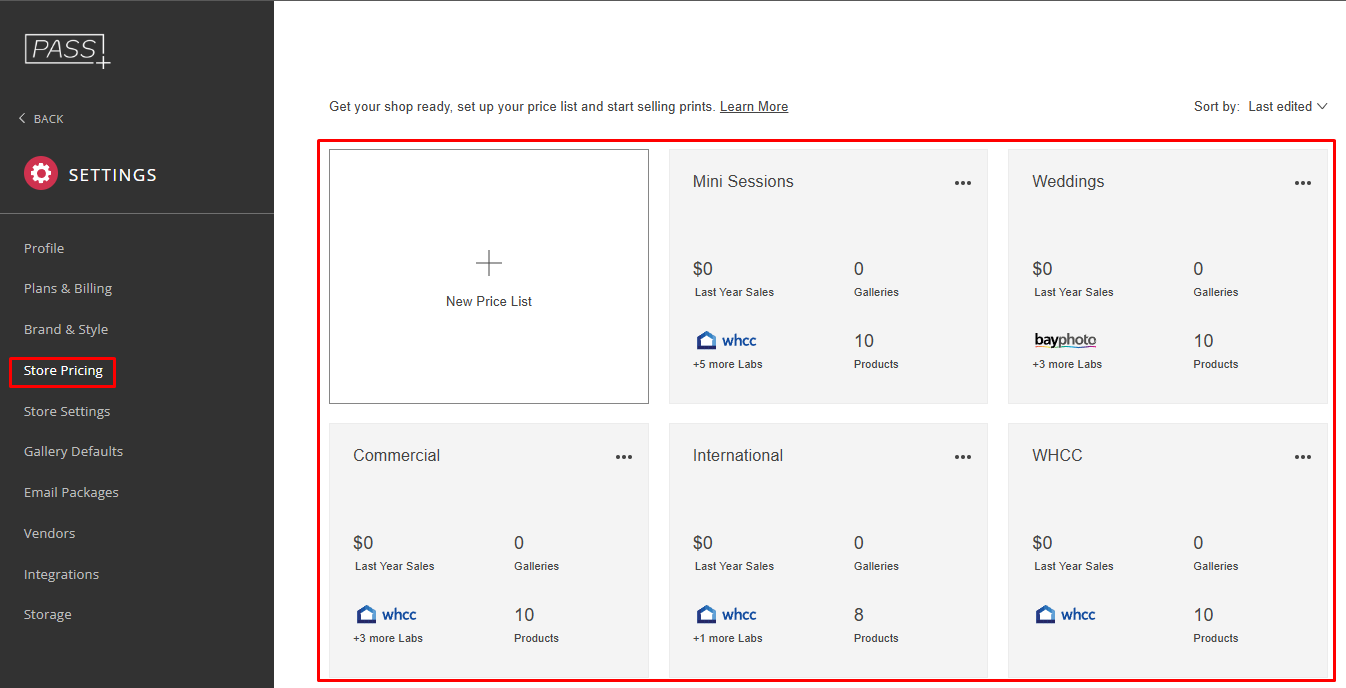This screenshot has width=1346, height=688.
Task: Click the plus icon for New Price List
Action: pos(489,263)
